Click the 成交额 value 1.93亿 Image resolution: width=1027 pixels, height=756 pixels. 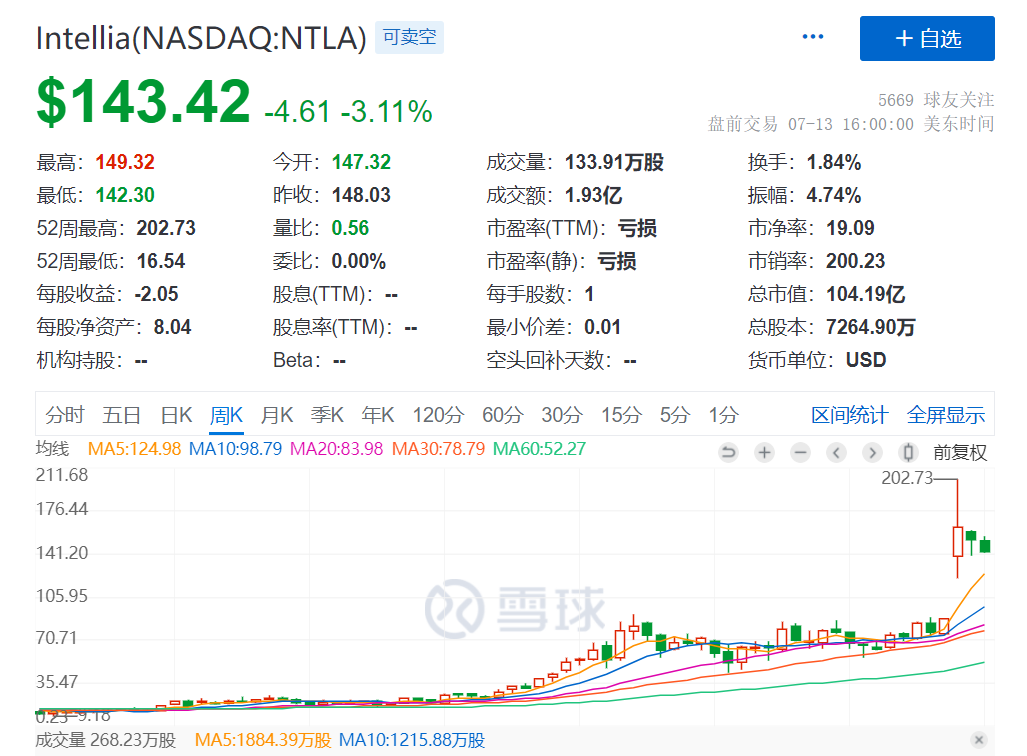pos(593,195)
